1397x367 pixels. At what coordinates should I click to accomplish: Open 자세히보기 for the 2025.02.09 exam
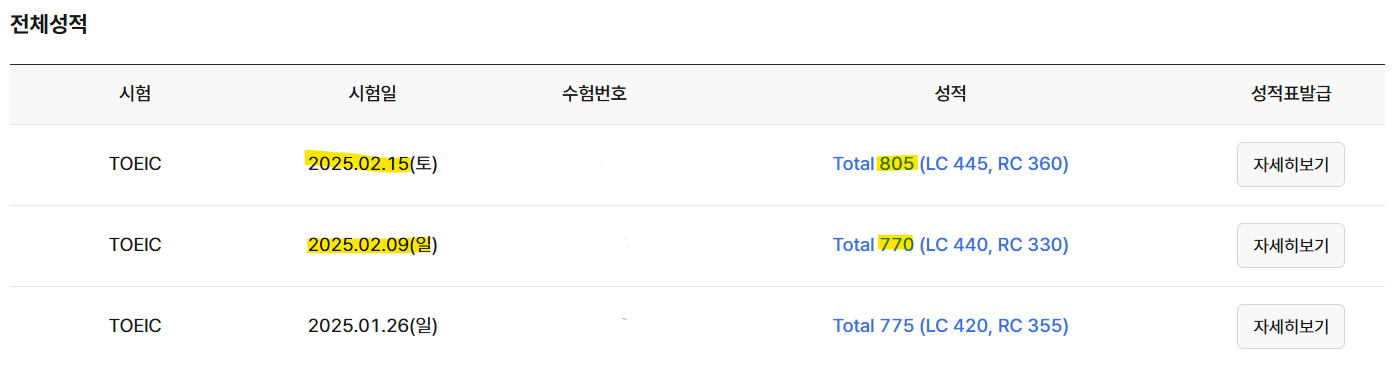coord(1290,245)
